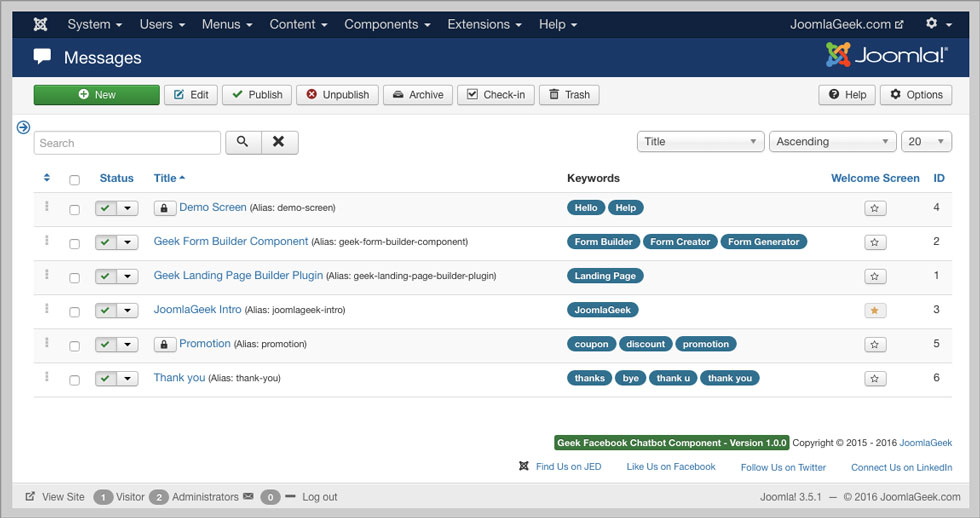Click the mail envelope icon in status bar

[248, 497]
